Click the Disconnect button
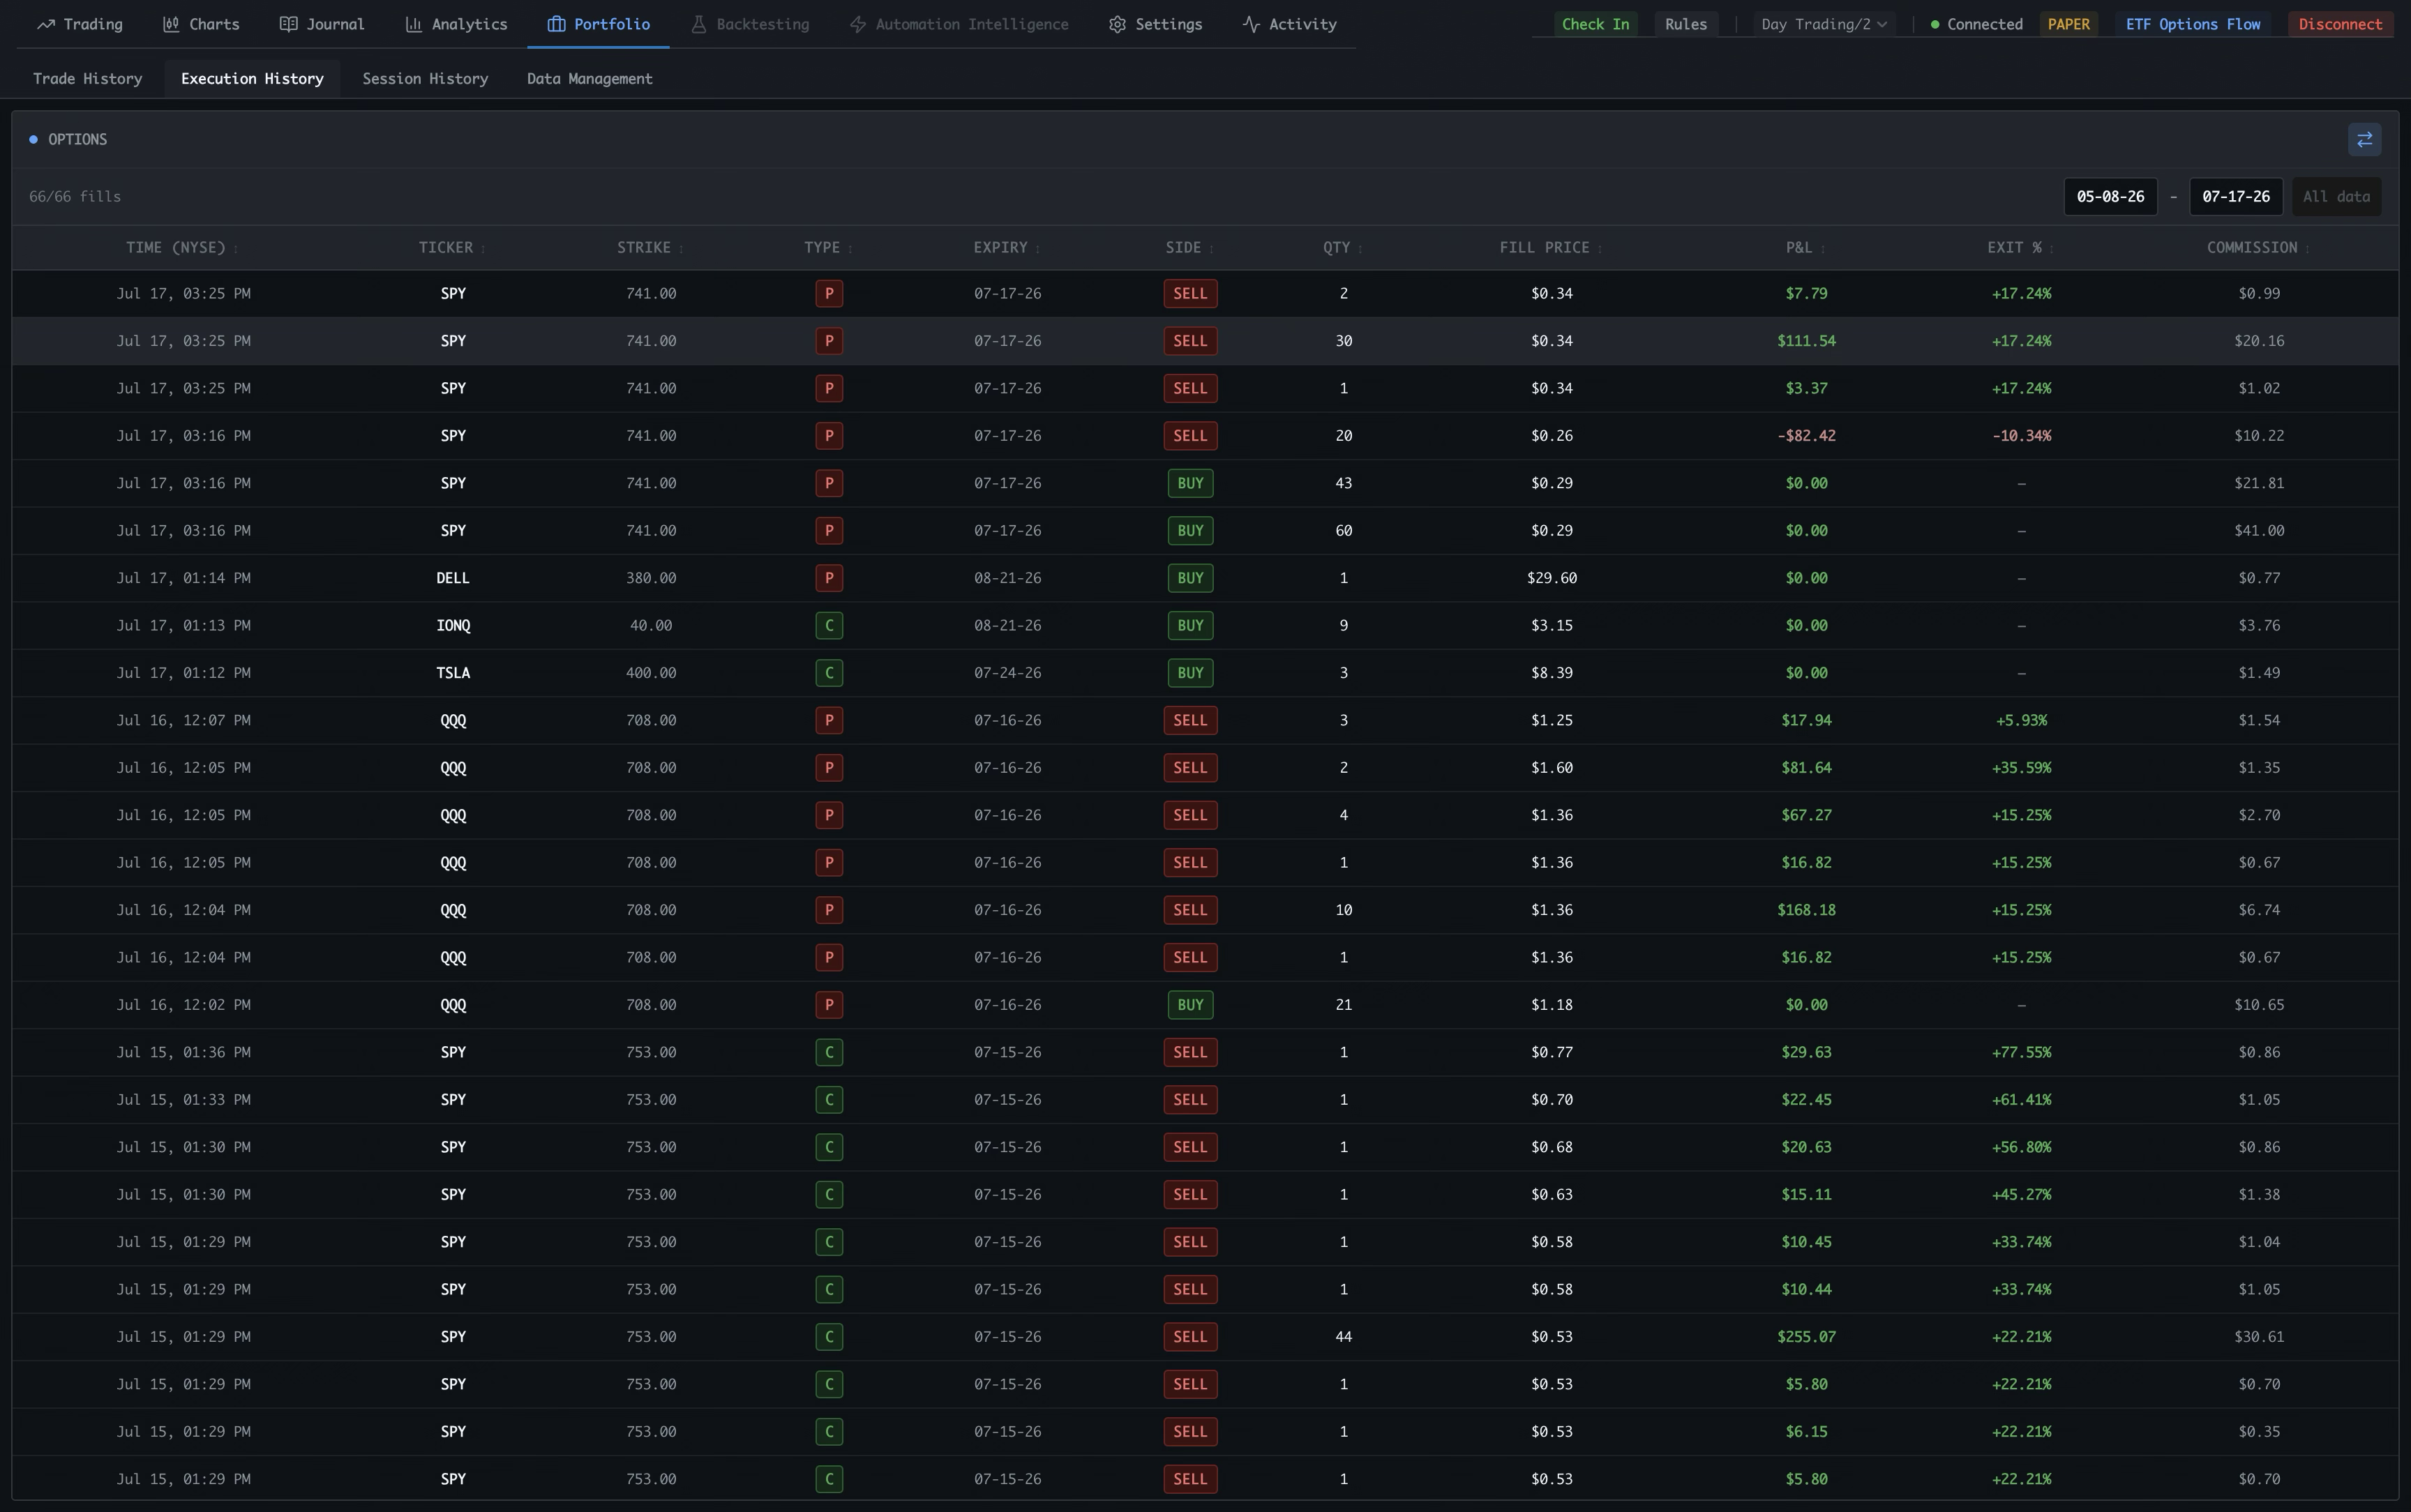 (x=2340, y=24)
